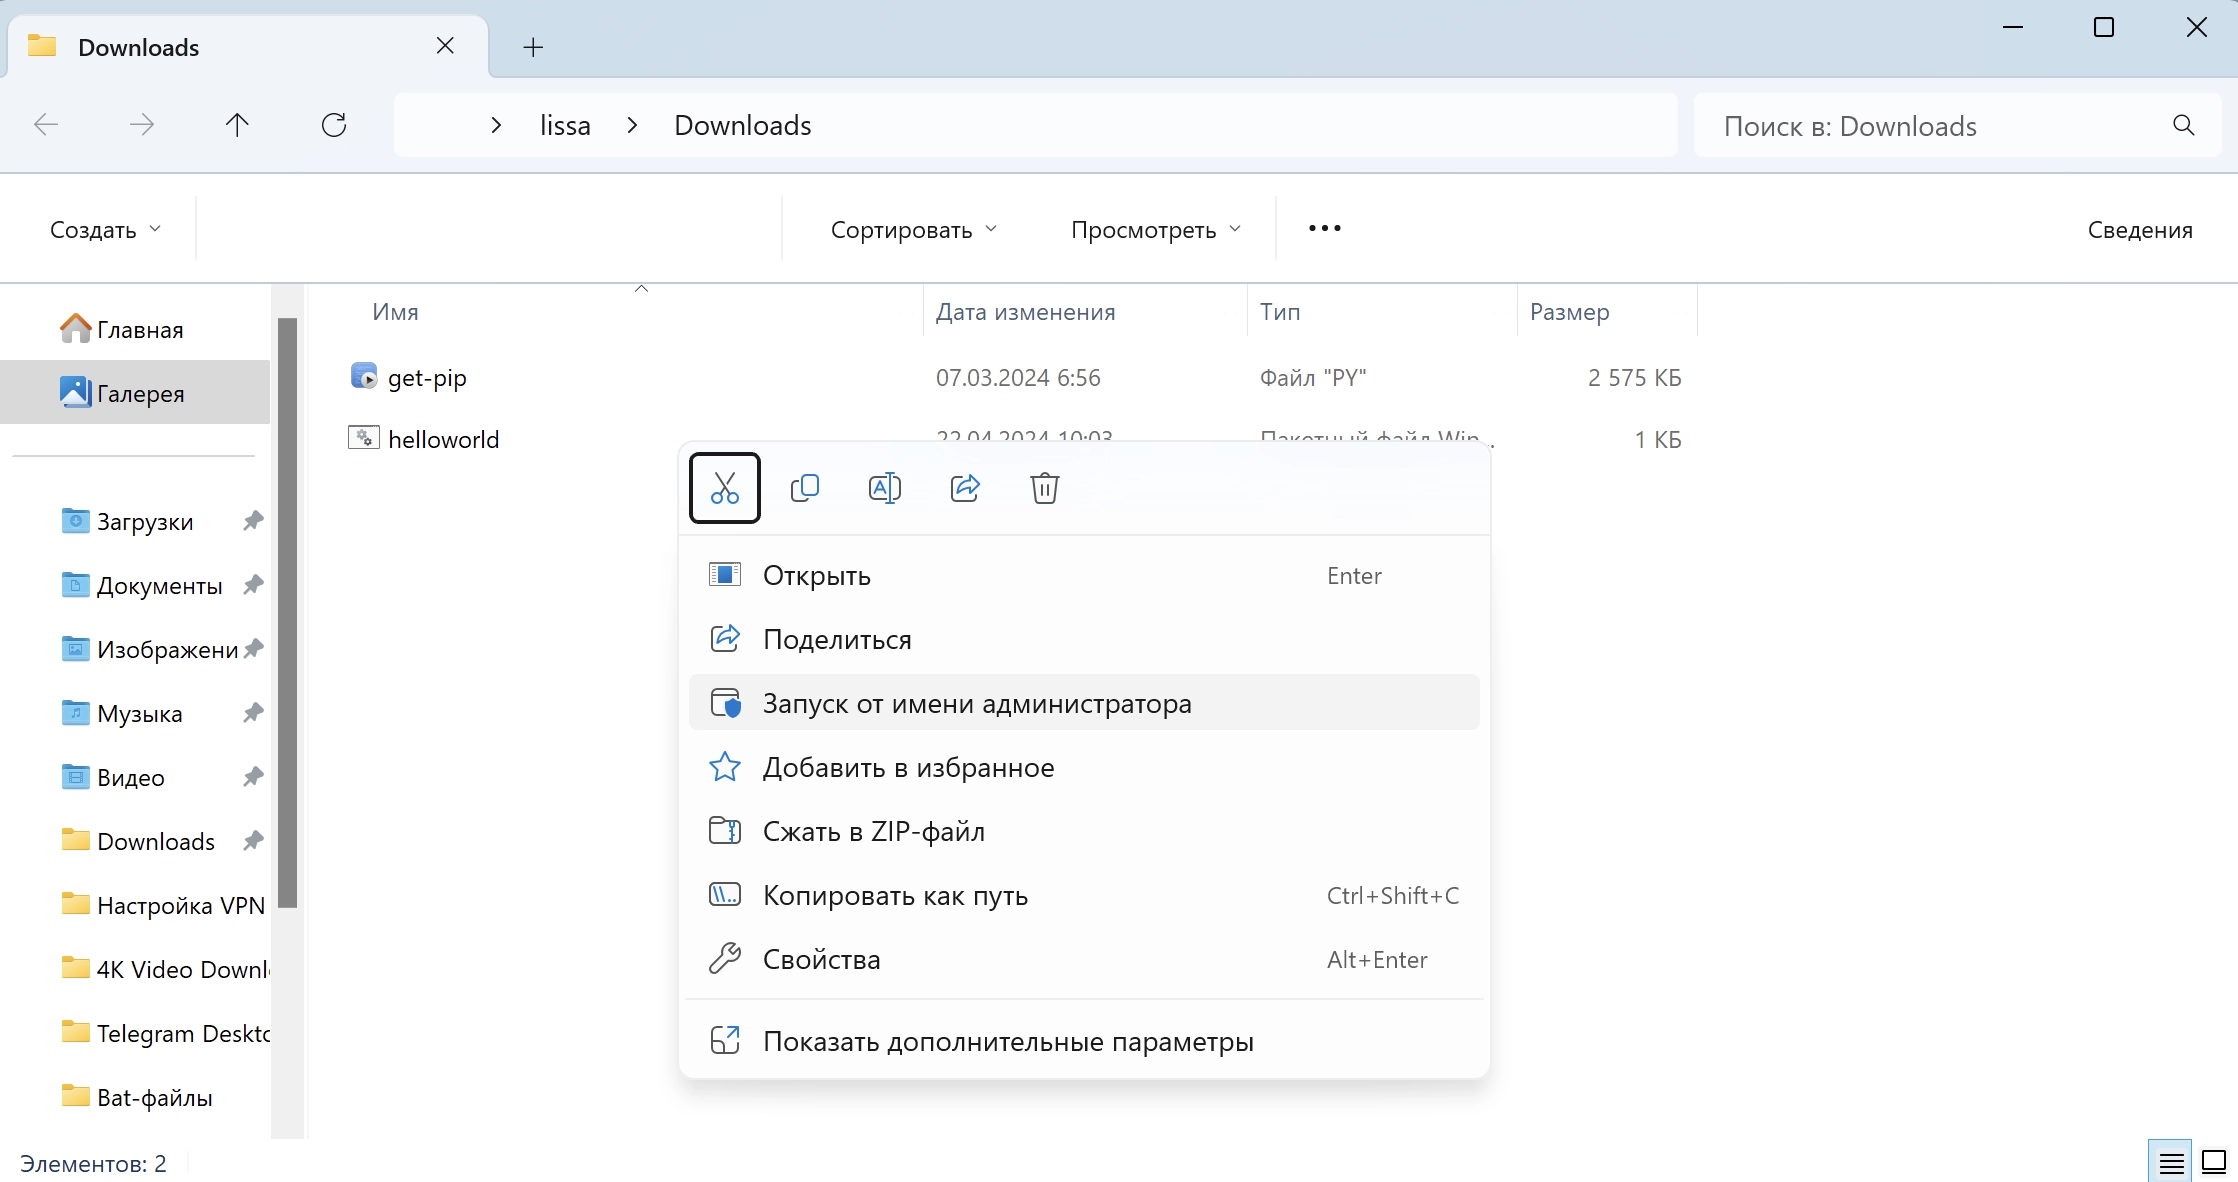
Task: Click the Downloads window tab
Action: tap(138, 46)
